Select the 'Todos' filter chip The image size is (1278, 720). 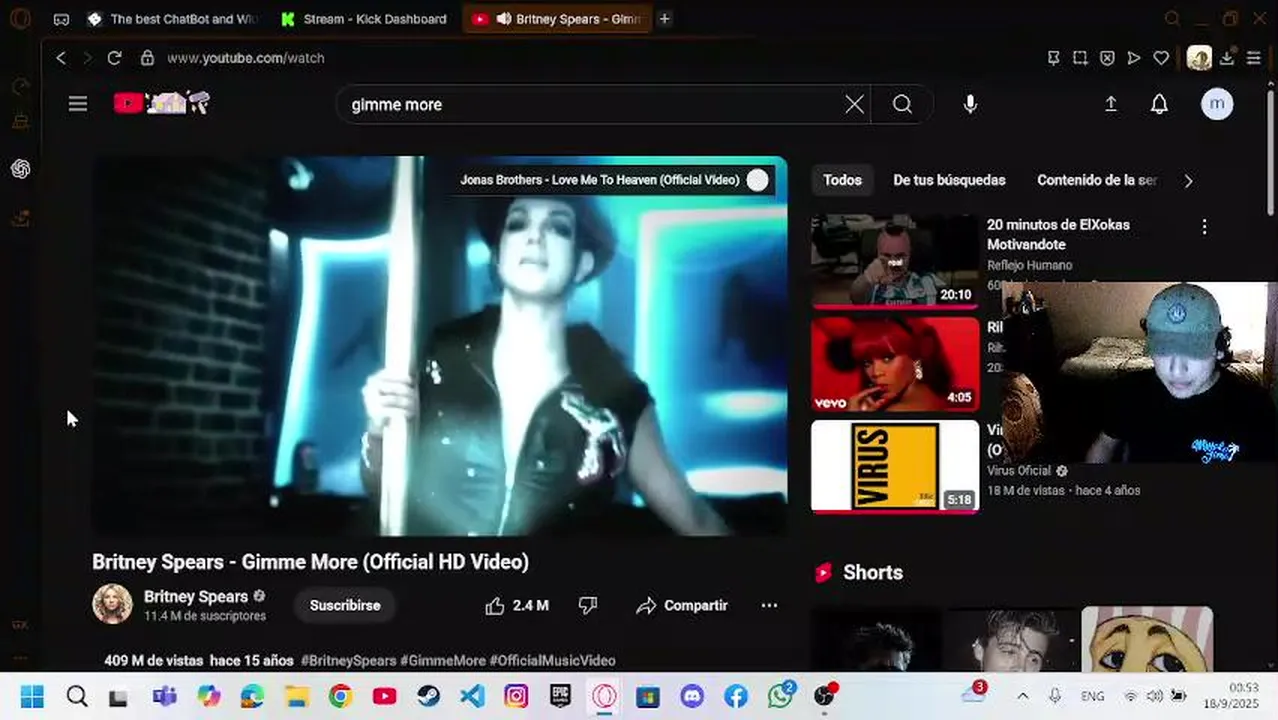(x=842, y=180)
